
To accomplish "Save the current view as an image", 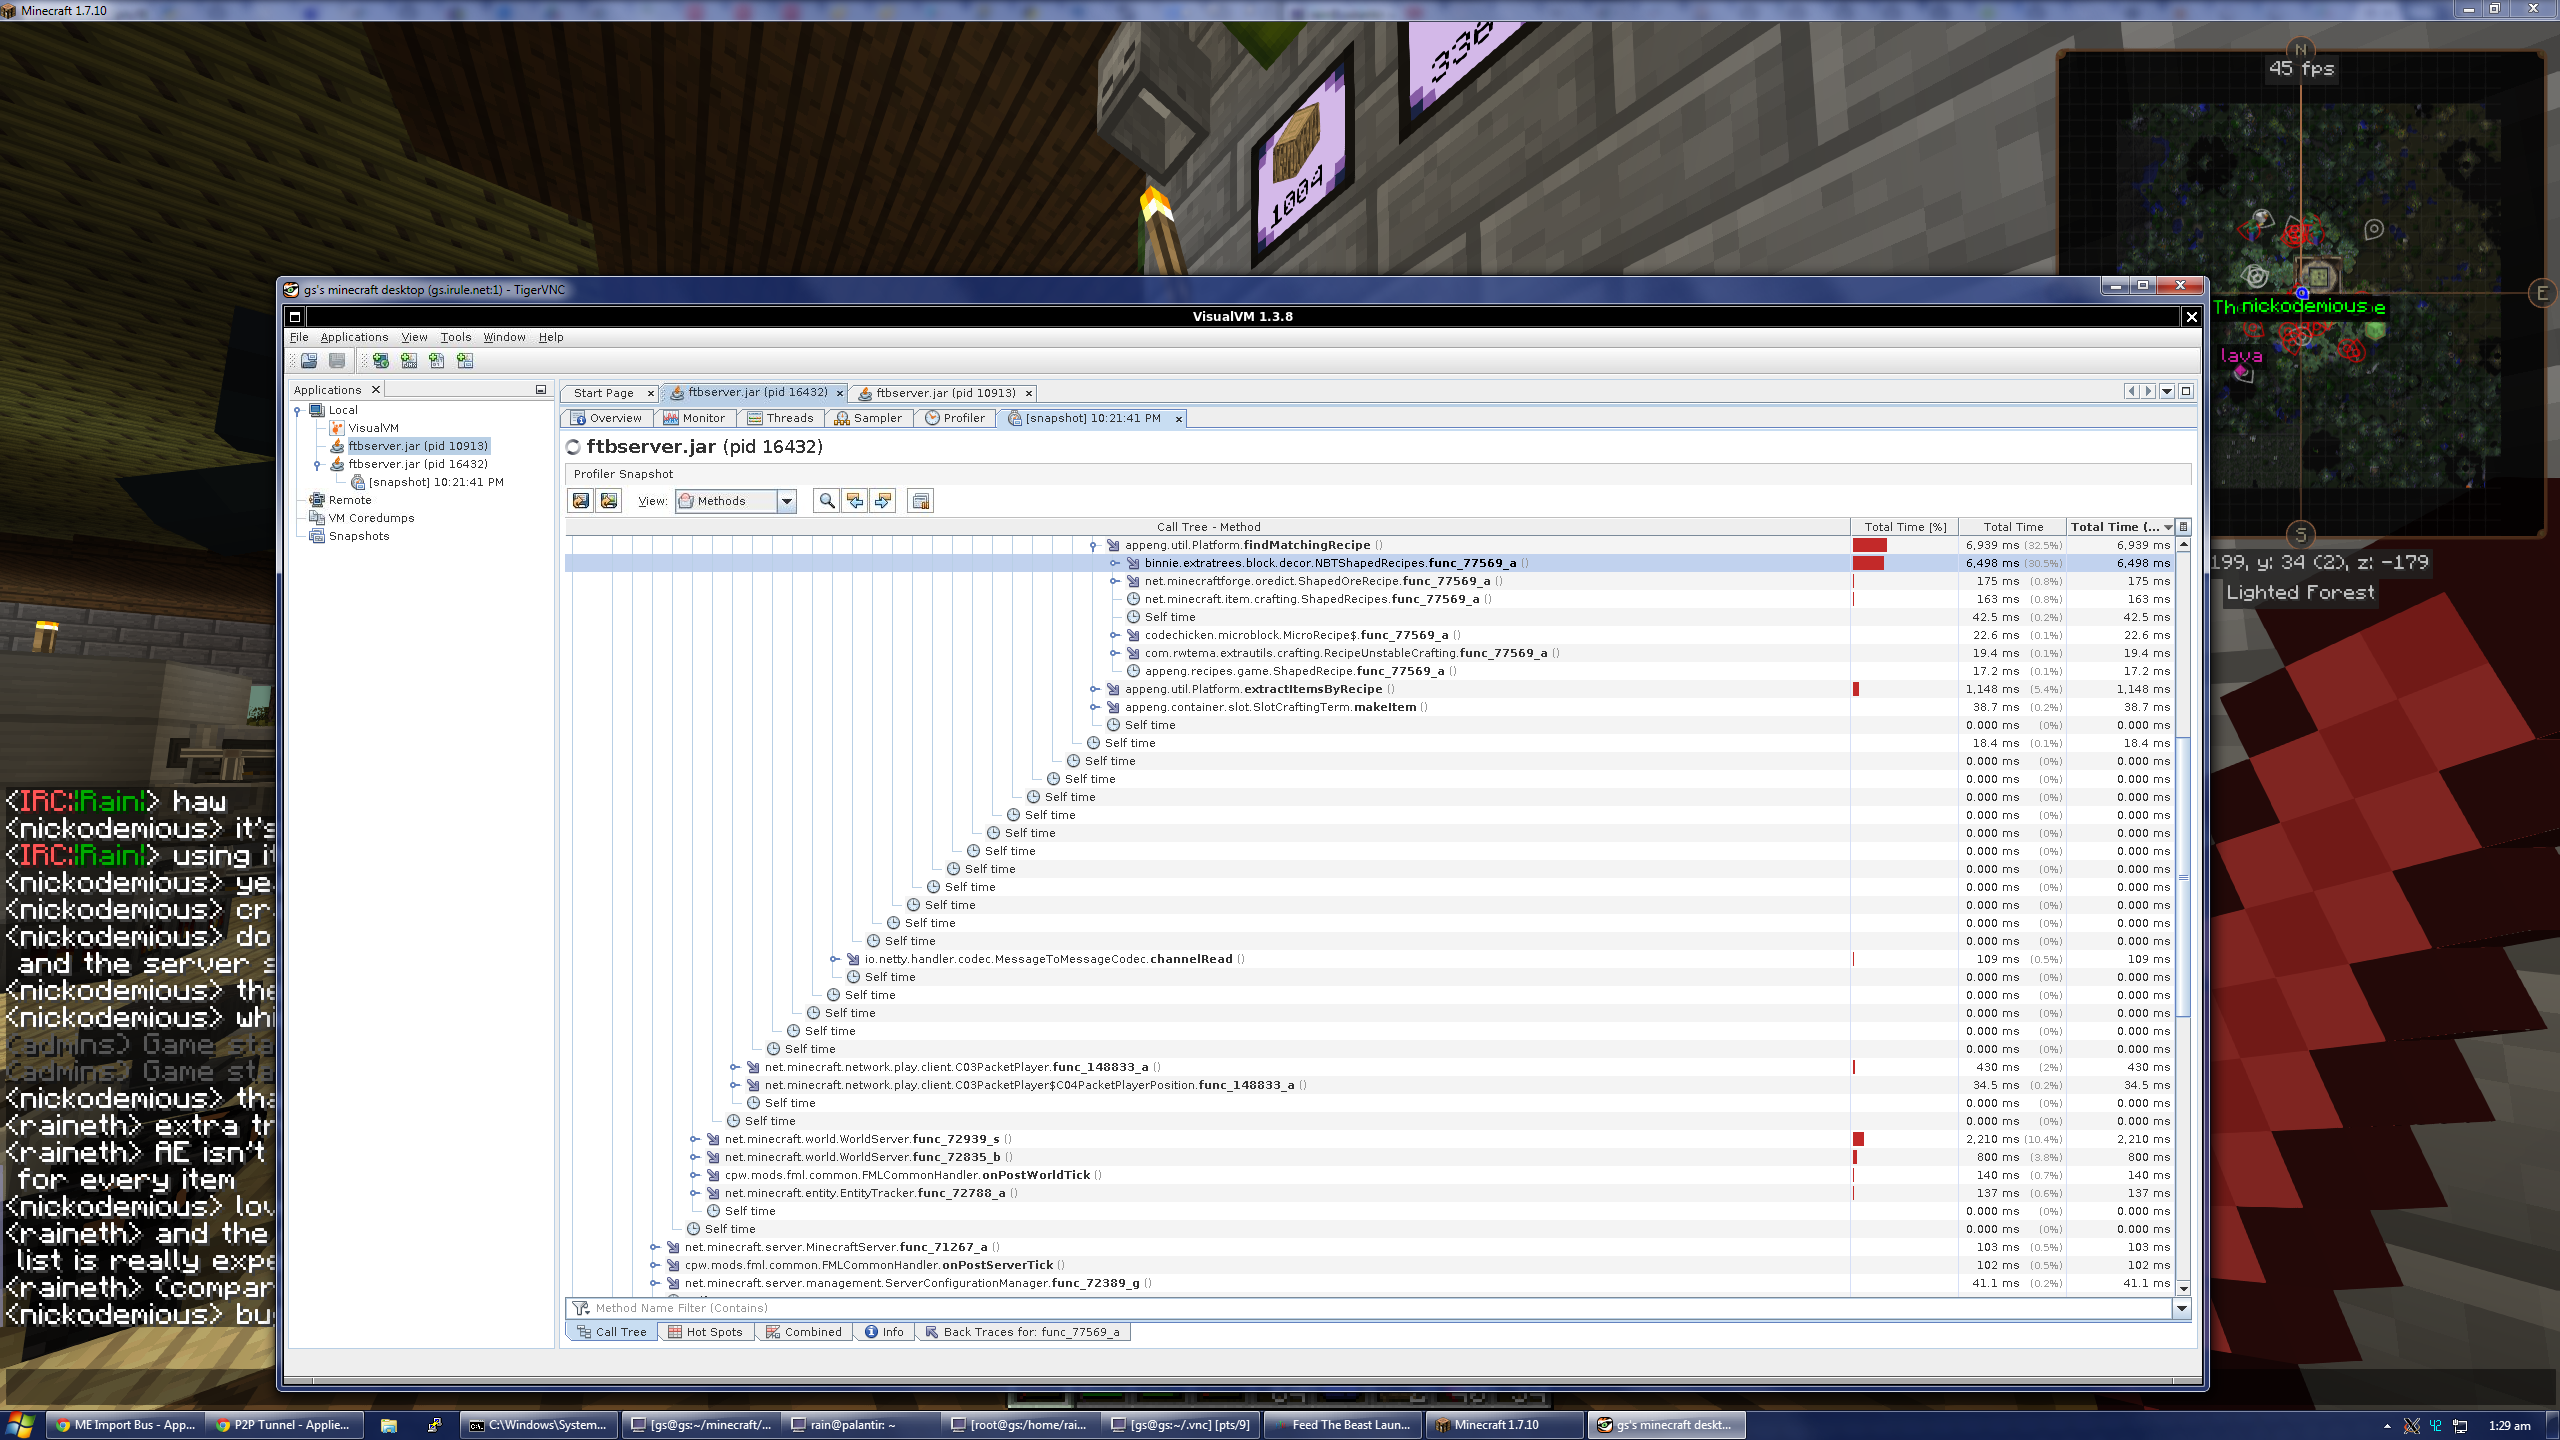I will [609, 501].
